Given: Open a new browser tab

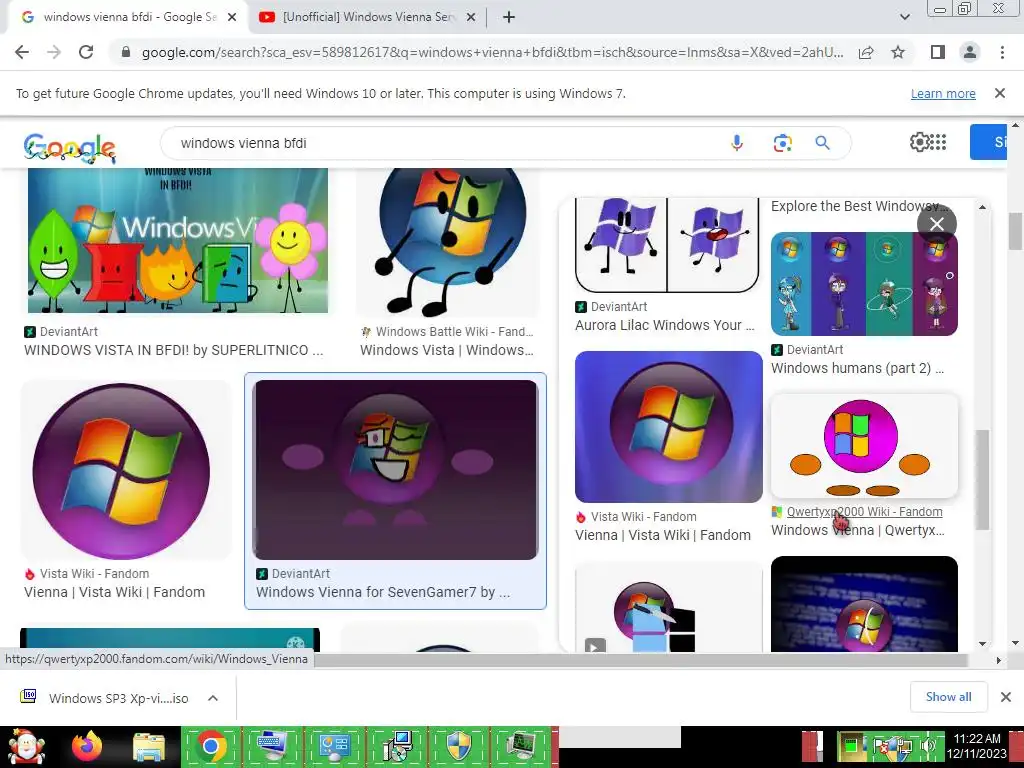Looking at the screenshot, I should click(x=509, y=17).
